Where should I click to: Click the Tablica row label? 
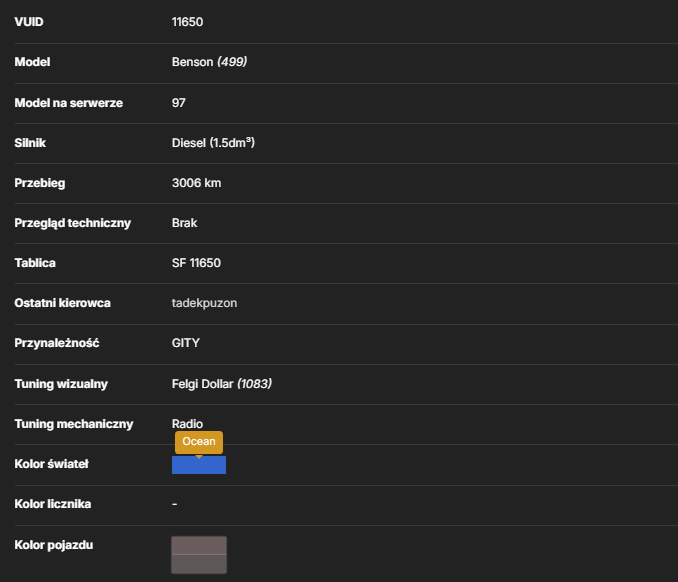pyautogui.click(x=35, y=263)
